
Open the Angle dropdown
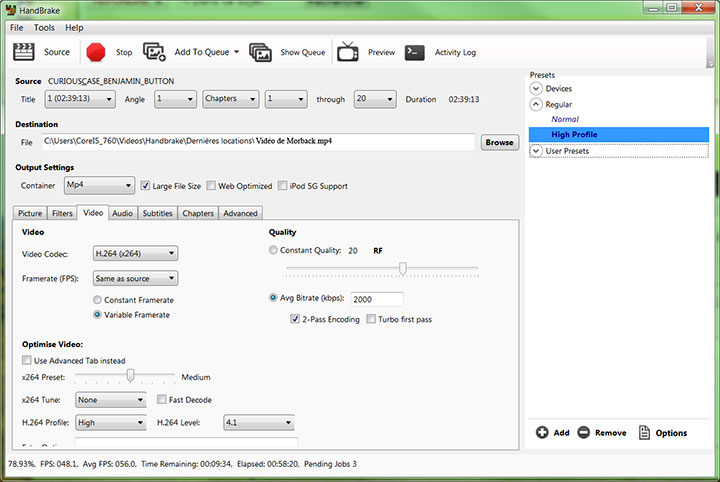pos(175,99)
